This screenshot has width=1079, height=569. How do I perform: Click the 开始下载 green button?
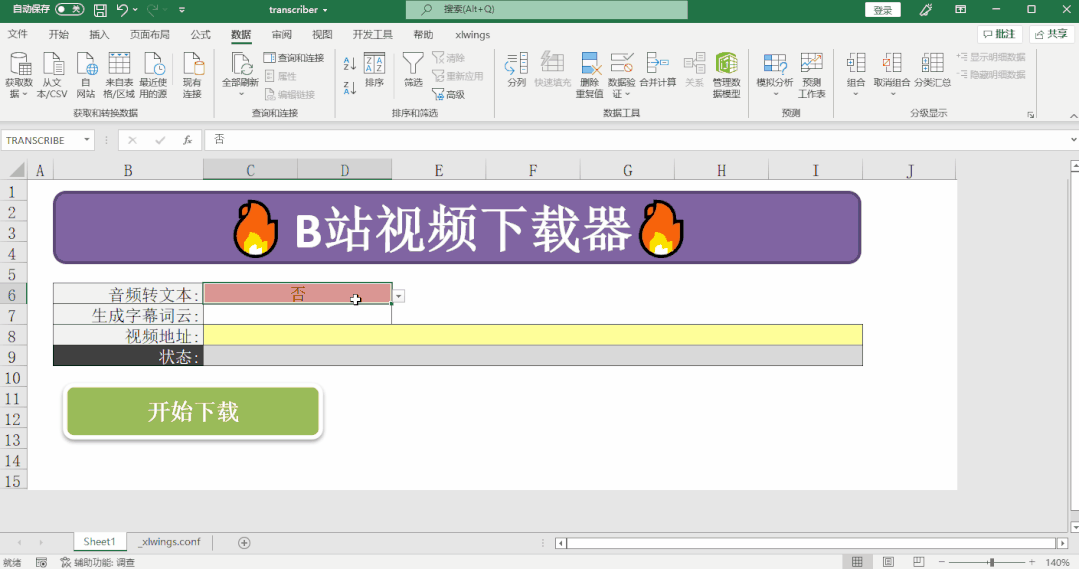pos(193,411)
